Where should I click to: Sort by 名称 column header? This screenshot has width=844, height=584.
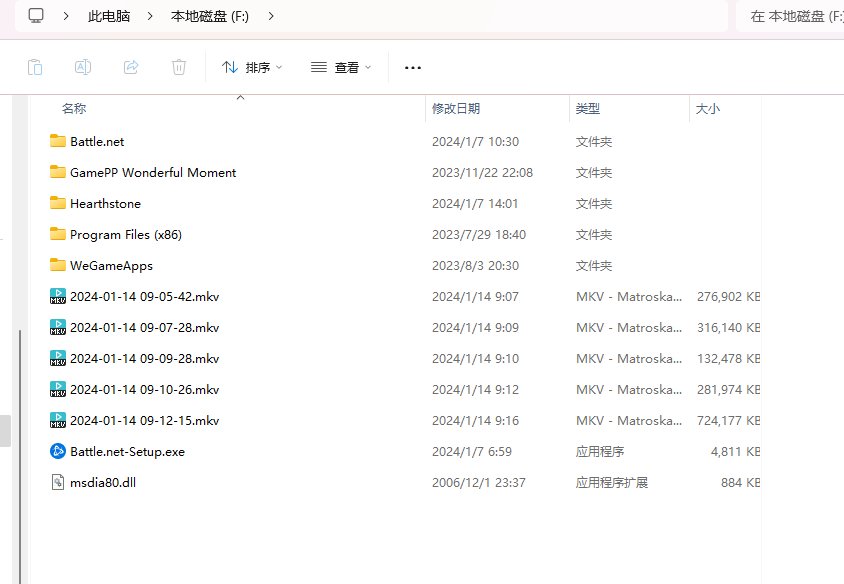[x=74, y=109]
